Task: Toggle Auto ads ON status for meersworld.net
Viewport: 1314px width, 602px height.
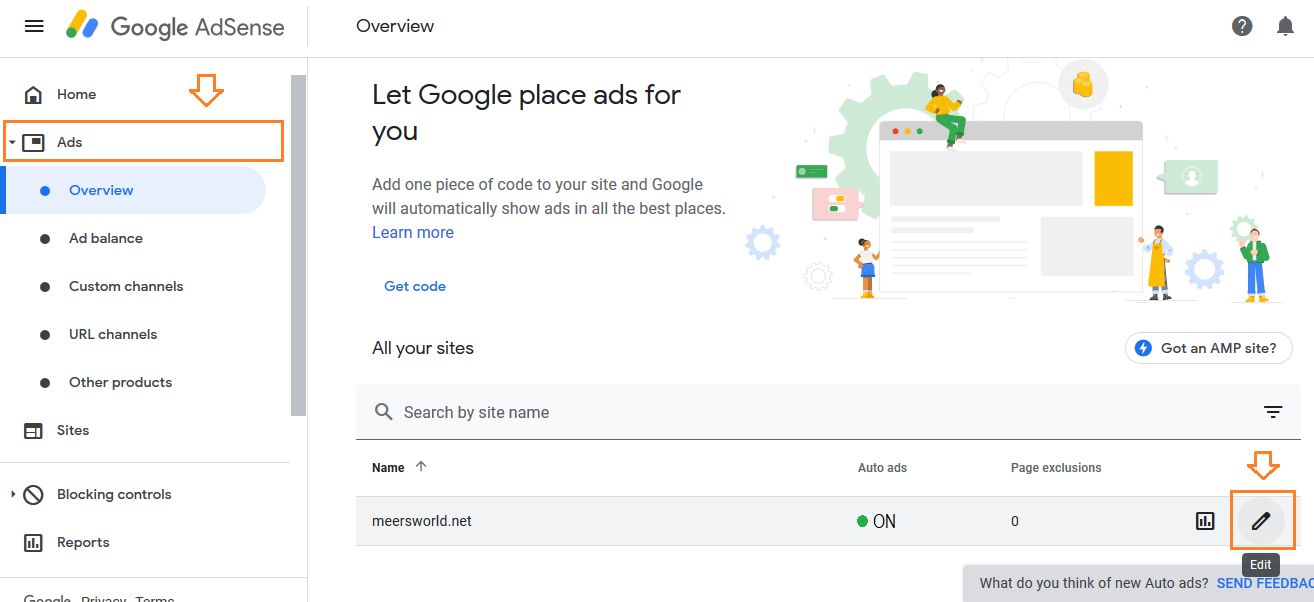Action: click(878, 520)
